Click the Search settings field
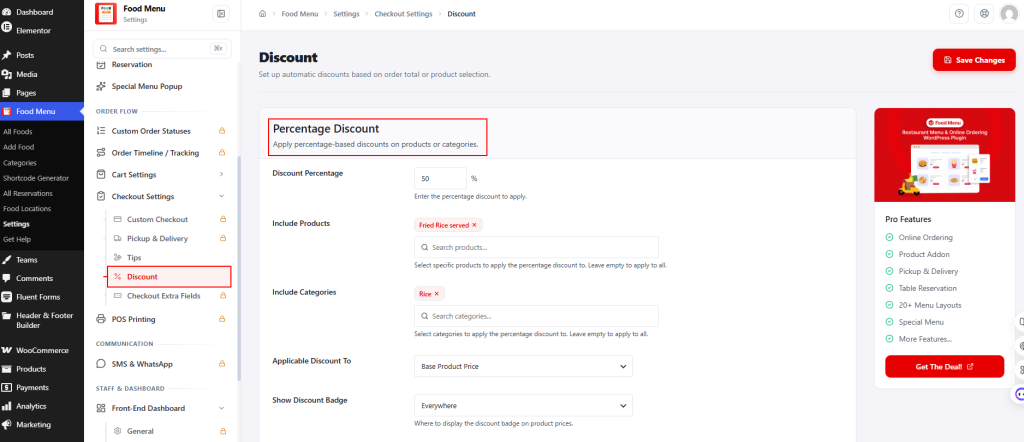 pos(161,48)
